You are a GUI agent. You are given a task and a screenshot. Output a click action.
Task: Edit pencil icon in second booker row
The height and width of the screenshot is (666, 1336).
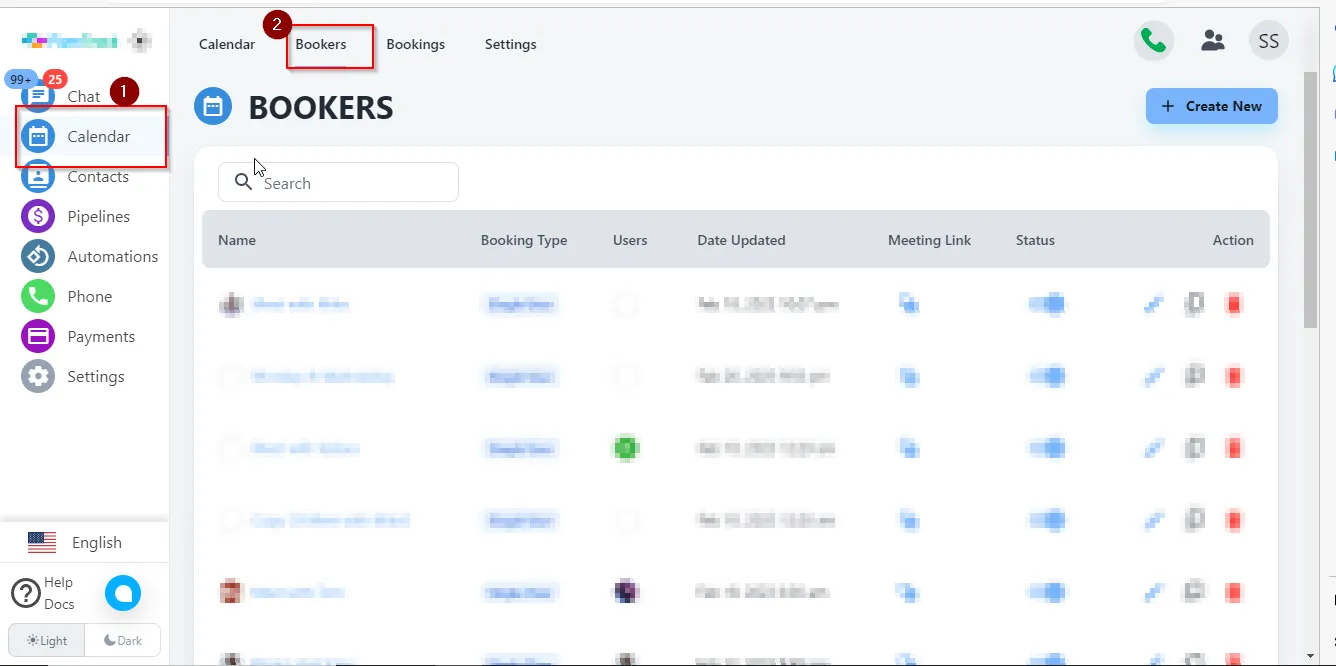(x=1154, y=376)
